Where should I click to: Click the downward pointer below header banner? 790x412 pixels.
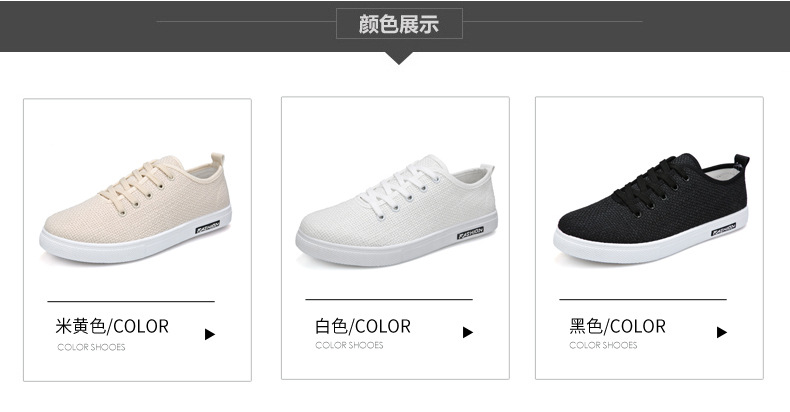[x=399, y=58]
